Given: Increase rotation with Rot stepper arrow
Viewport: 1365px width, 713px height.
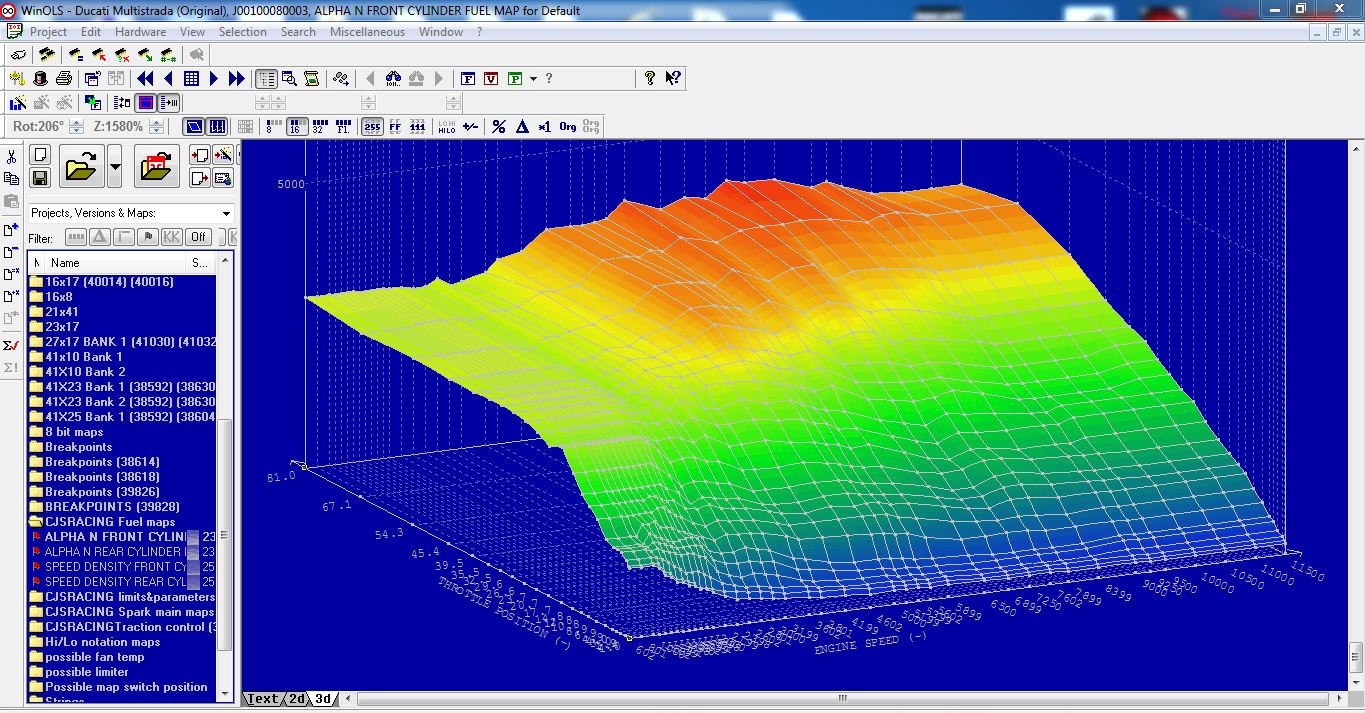Looking at the screenshot, I should pyautogui.click(x=77, y=123).
